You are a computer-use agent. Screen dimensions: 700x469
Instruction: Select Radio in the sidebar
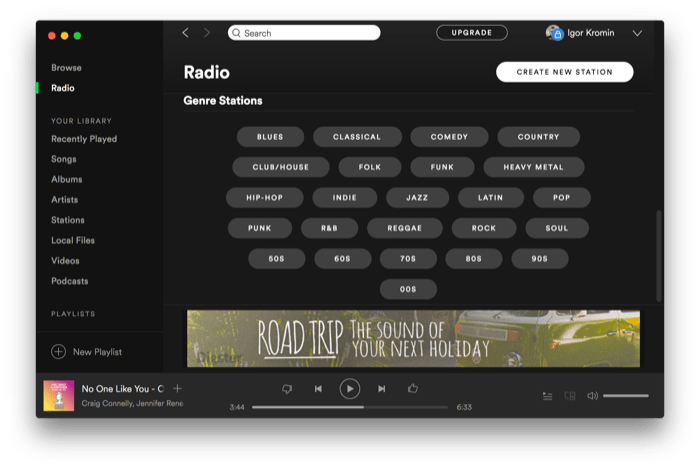tap(62, 88)
